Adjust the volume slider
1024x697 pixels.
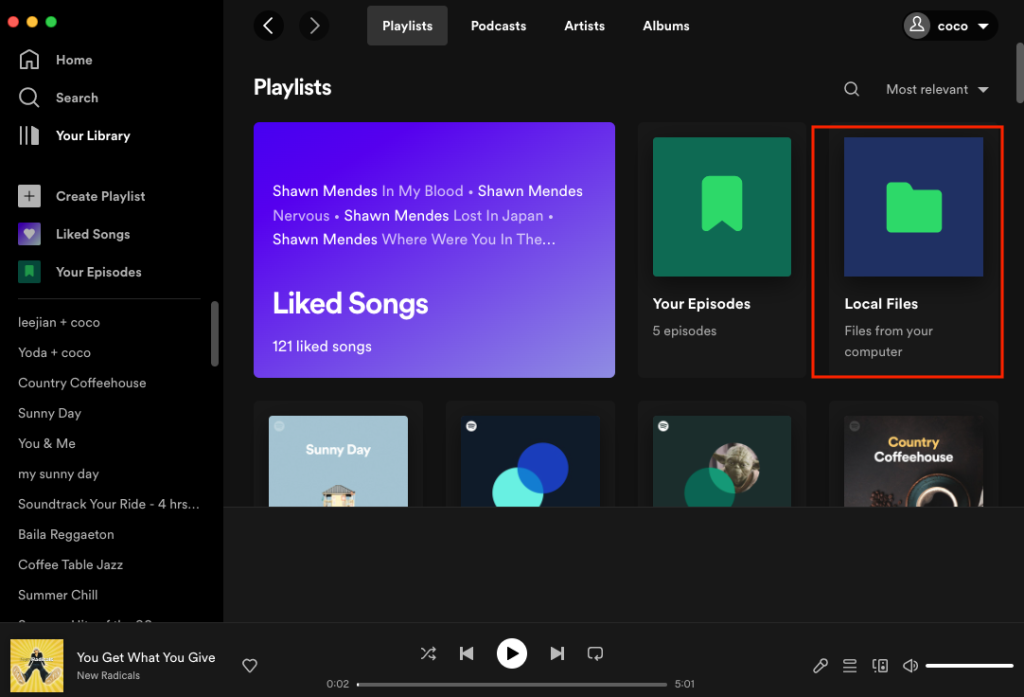pyautogui.click(x=969, y=666)
